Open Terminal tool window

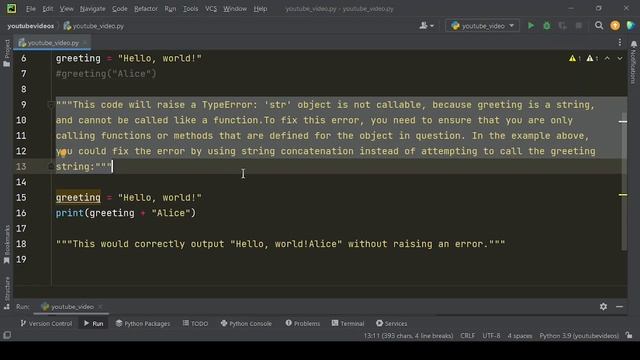[x=348, y=323]
